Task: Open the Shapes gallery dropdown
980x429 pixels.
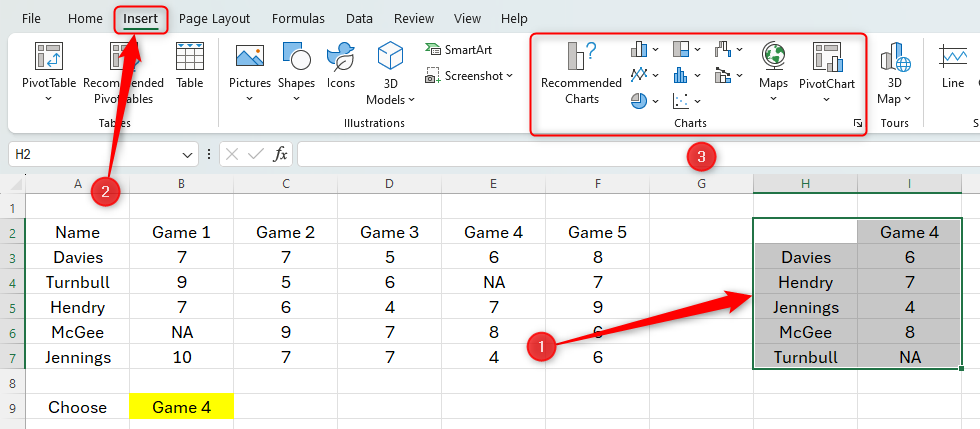Action: tap(296, 99)
